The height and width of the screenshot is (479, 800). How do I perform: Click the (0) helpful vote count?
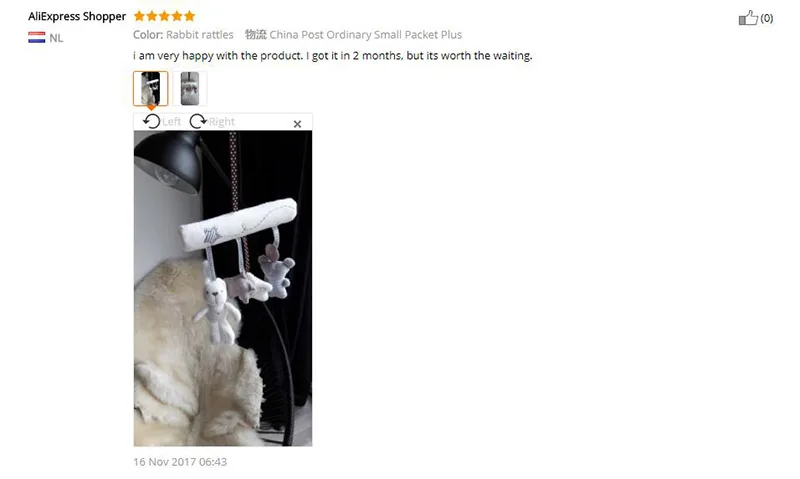coord(767,18)
